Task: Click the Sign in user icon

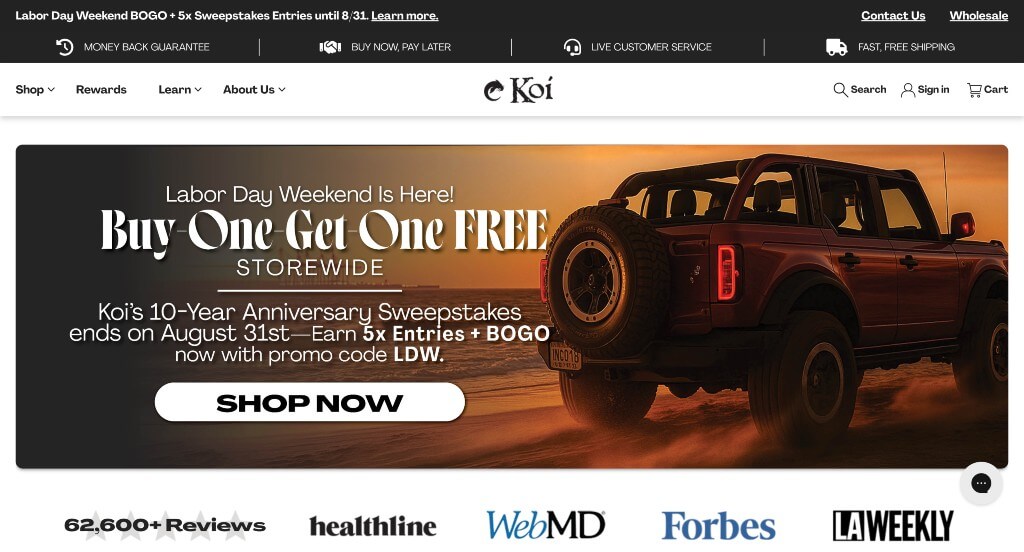Action: [x=908, y=90]
